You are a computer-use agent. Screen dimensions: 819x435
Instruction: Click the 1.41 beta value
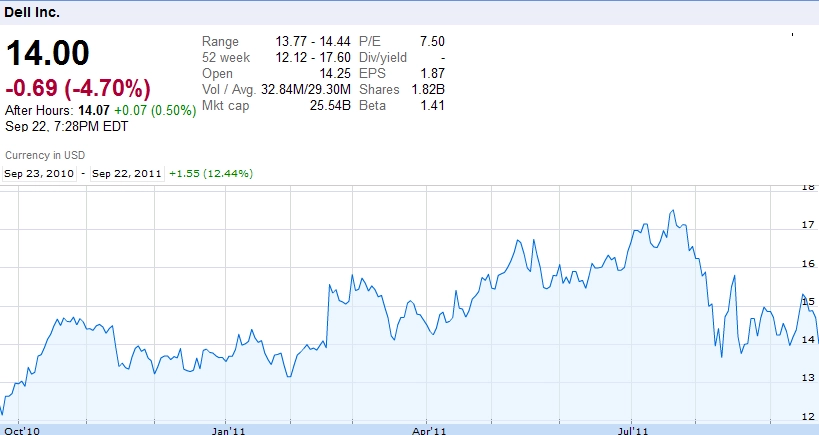[x=433, y=105]
